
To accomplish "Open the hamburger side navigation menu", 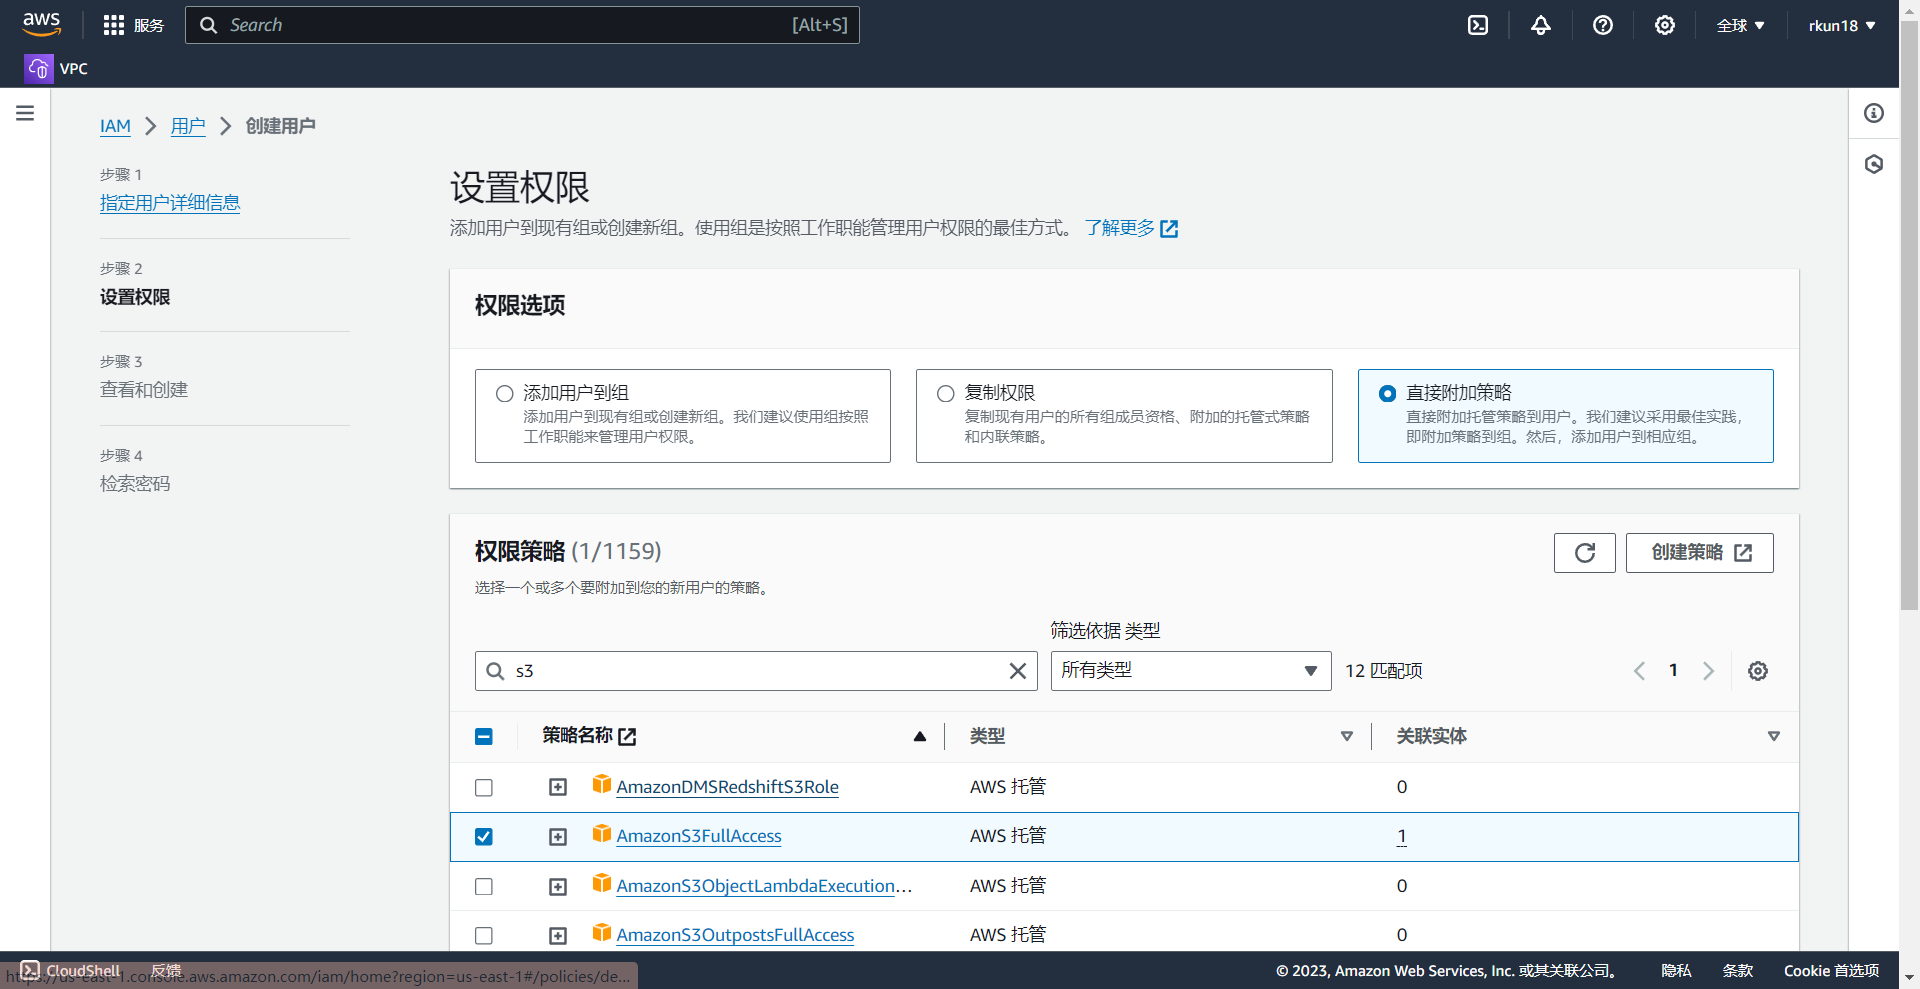I will click(25, 113).
